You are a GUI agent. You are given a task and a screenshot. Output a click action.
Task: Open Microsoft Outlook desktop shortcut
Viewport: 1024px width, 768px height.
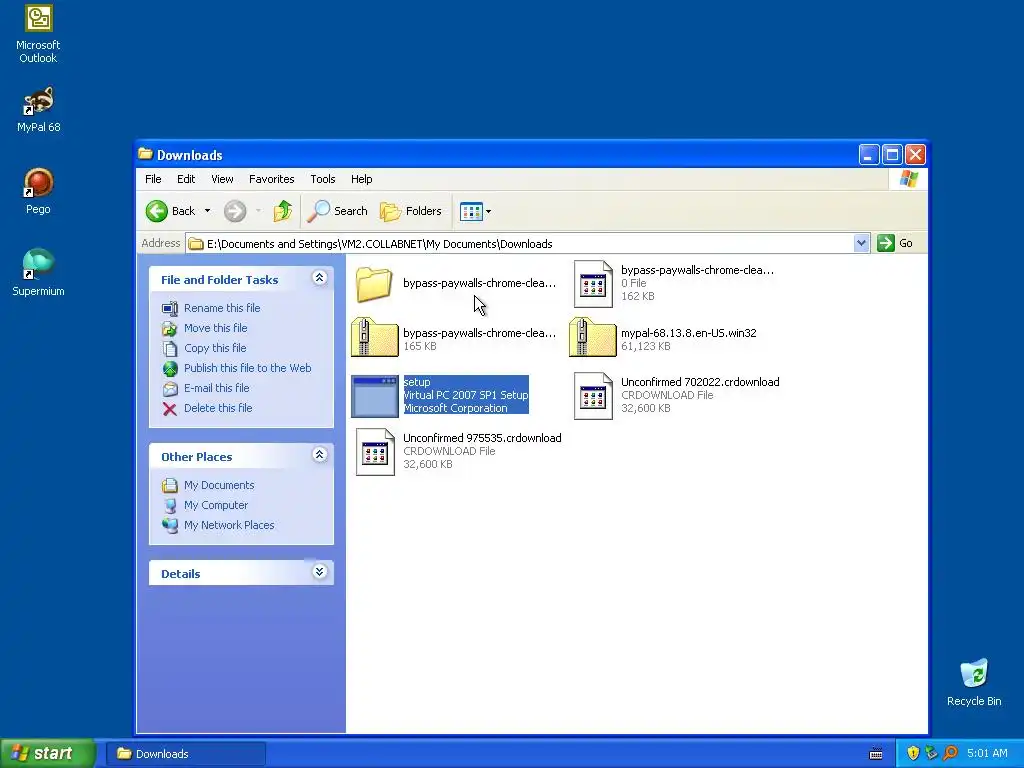(x=38, y=34)
